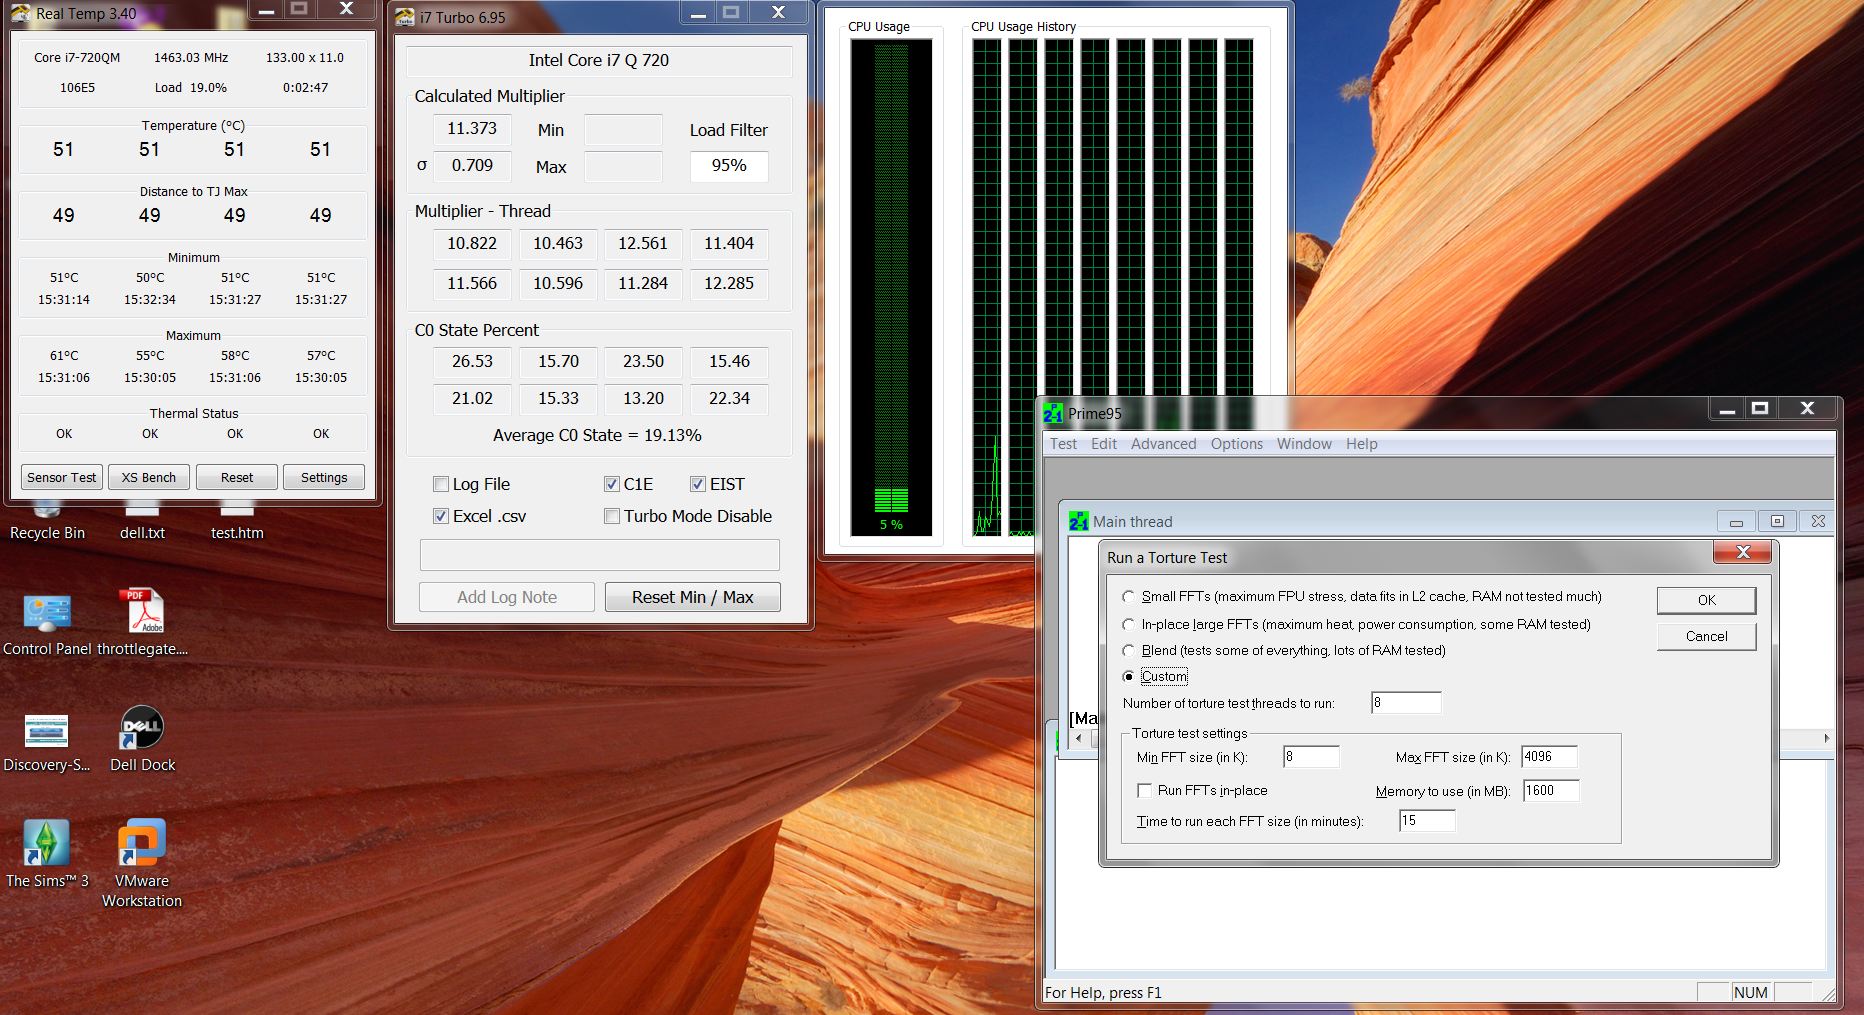Click the Real Temp title bar icon
The height and width of the screenshot is (1015, 1864).
click(x=20, y=13)
